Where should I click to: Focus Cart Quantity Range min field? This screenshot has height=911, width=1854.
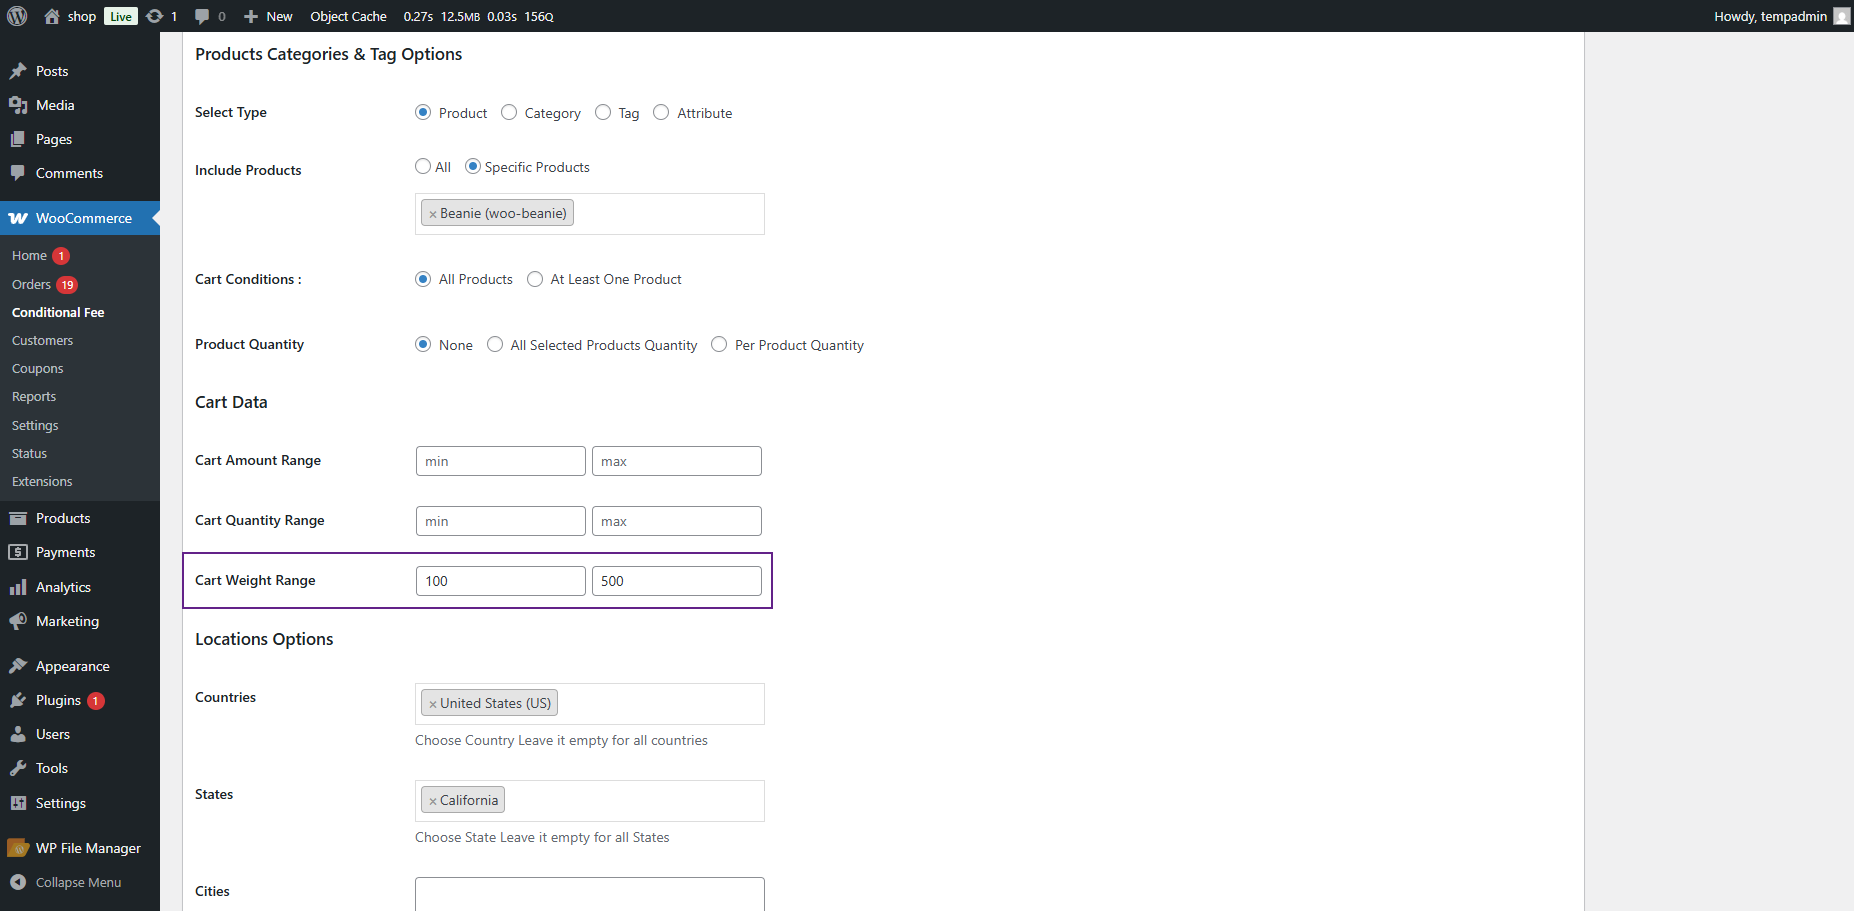click(x=501, y=521)
